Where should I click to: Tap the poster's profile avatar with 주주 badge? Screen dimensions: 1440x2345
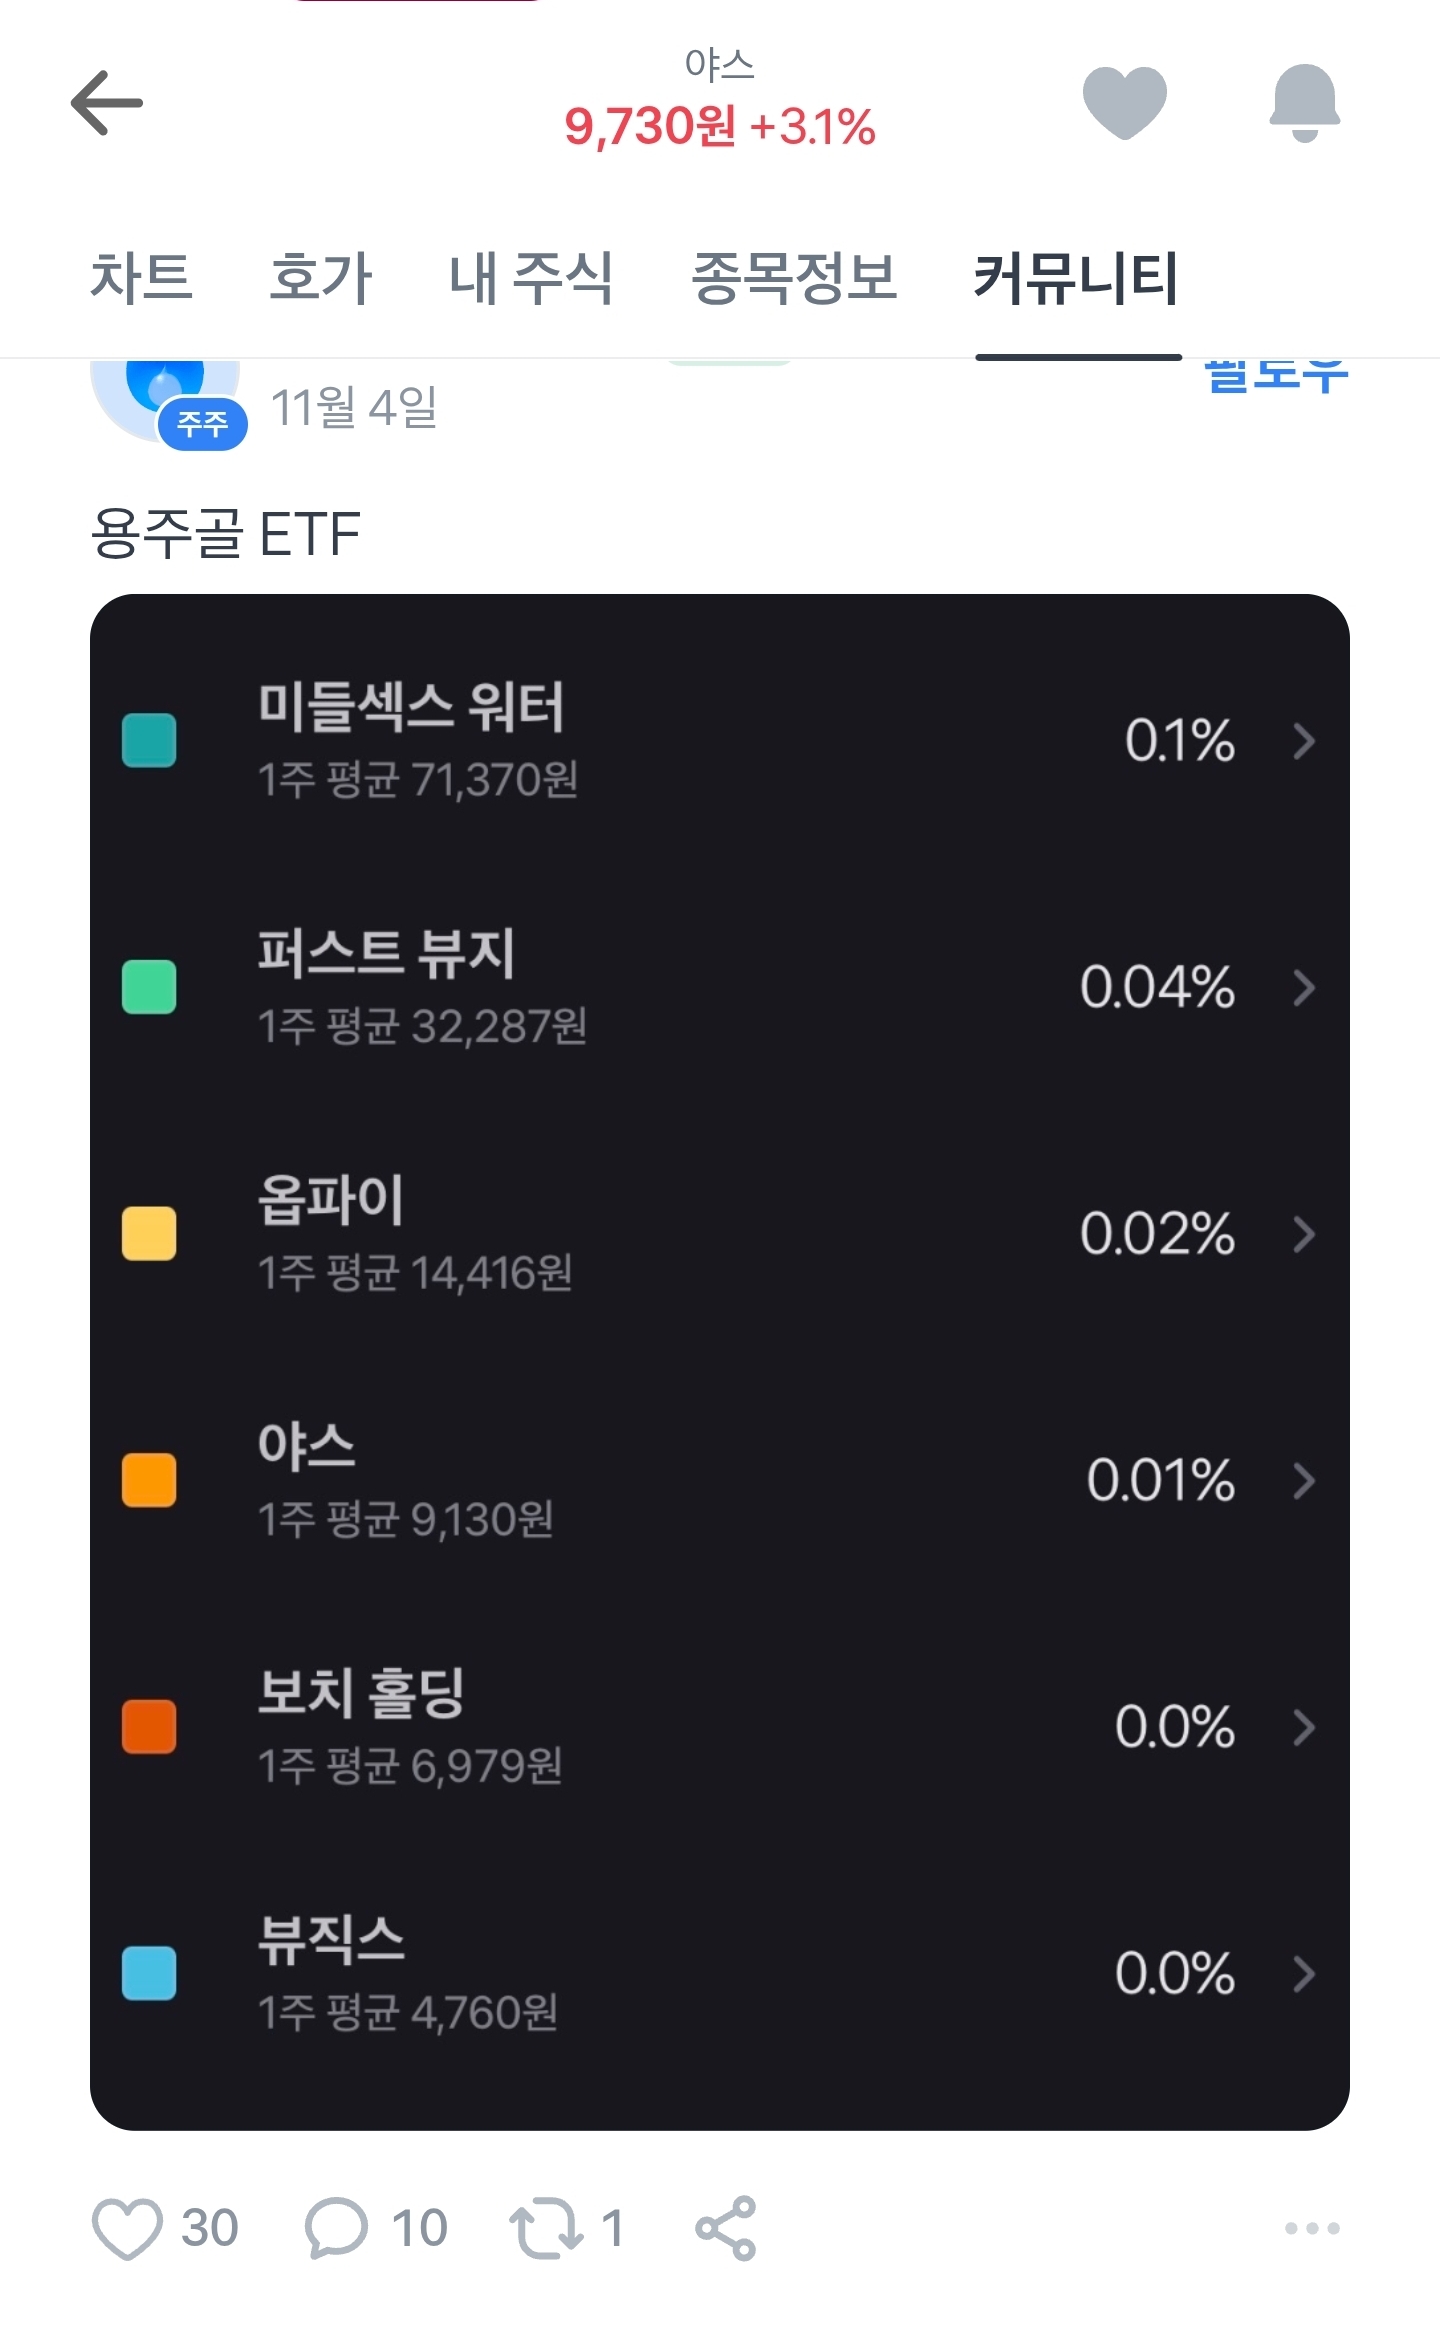(x=166, y=400)
